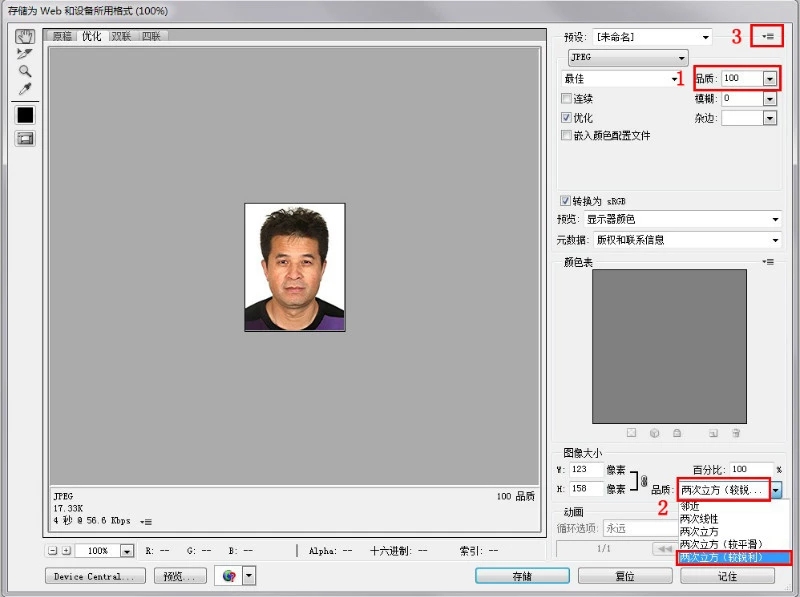Open the browser preview dropdown arrow
This screenshot has height=597, width=800.
[249, 576]
